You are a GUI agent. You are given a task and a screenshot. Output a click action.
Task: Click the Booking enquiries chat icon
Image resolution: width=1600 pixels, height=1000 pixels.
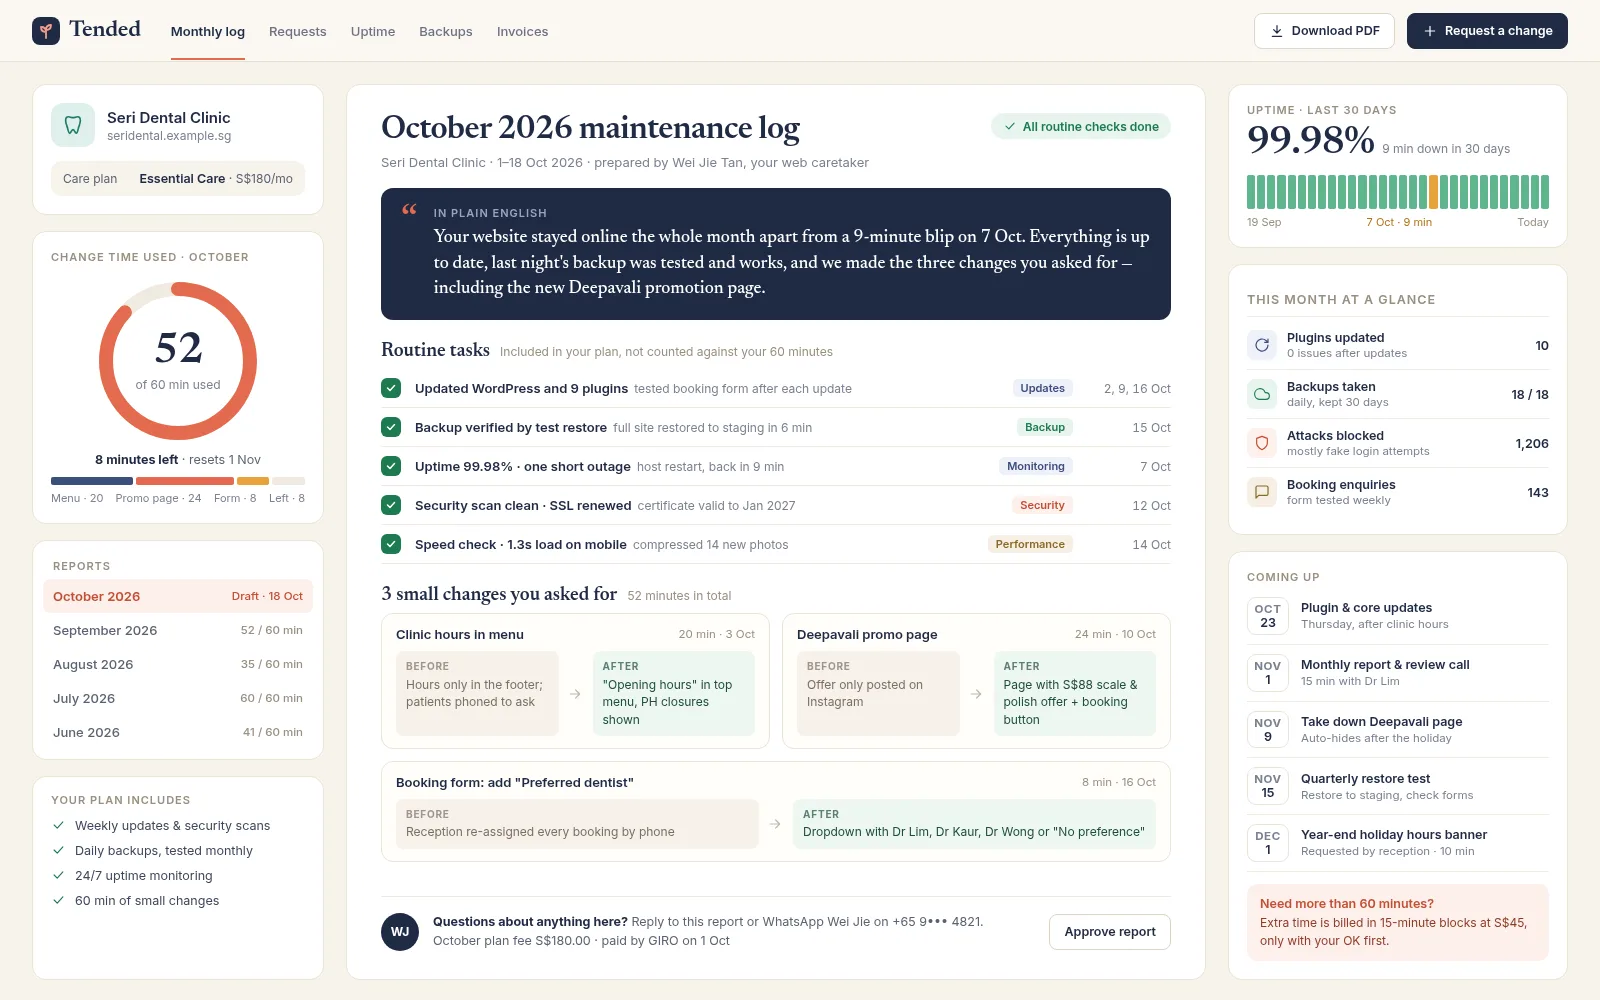click(x=1262, y=492)
